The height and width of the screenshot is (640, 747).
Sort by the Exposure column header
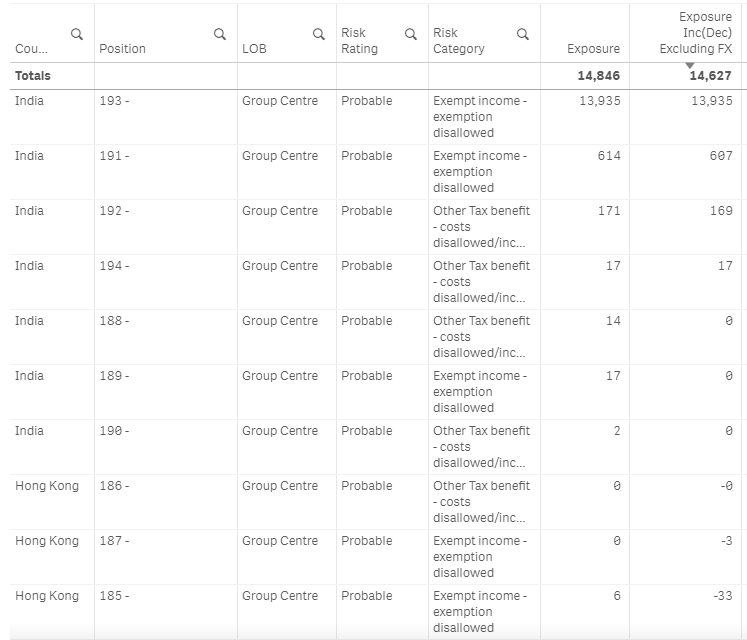point(593,49)
